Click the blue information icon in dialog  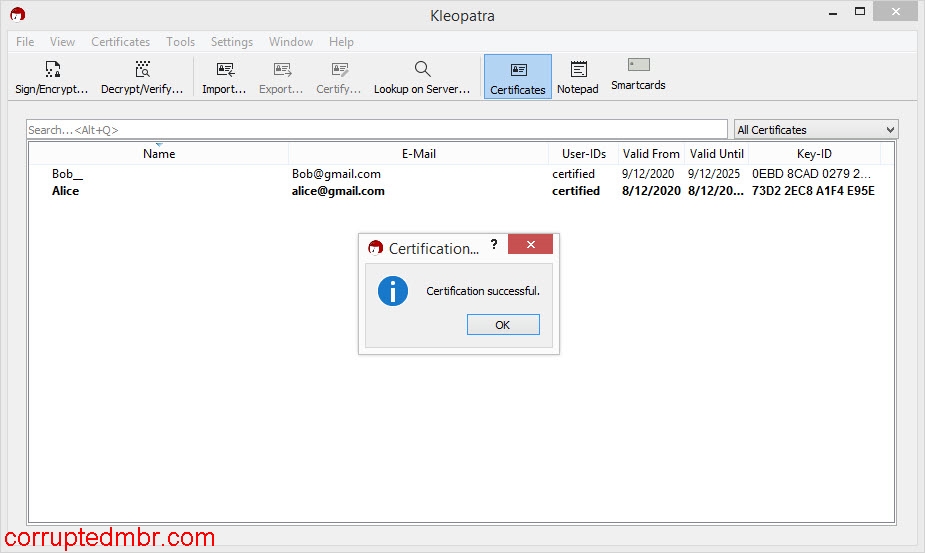393,291
